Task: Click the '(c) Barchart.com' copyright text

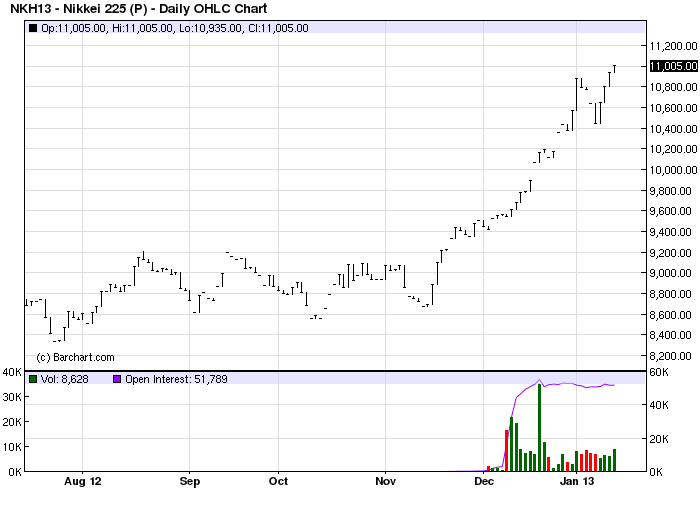Action: (x=75, y=357)
